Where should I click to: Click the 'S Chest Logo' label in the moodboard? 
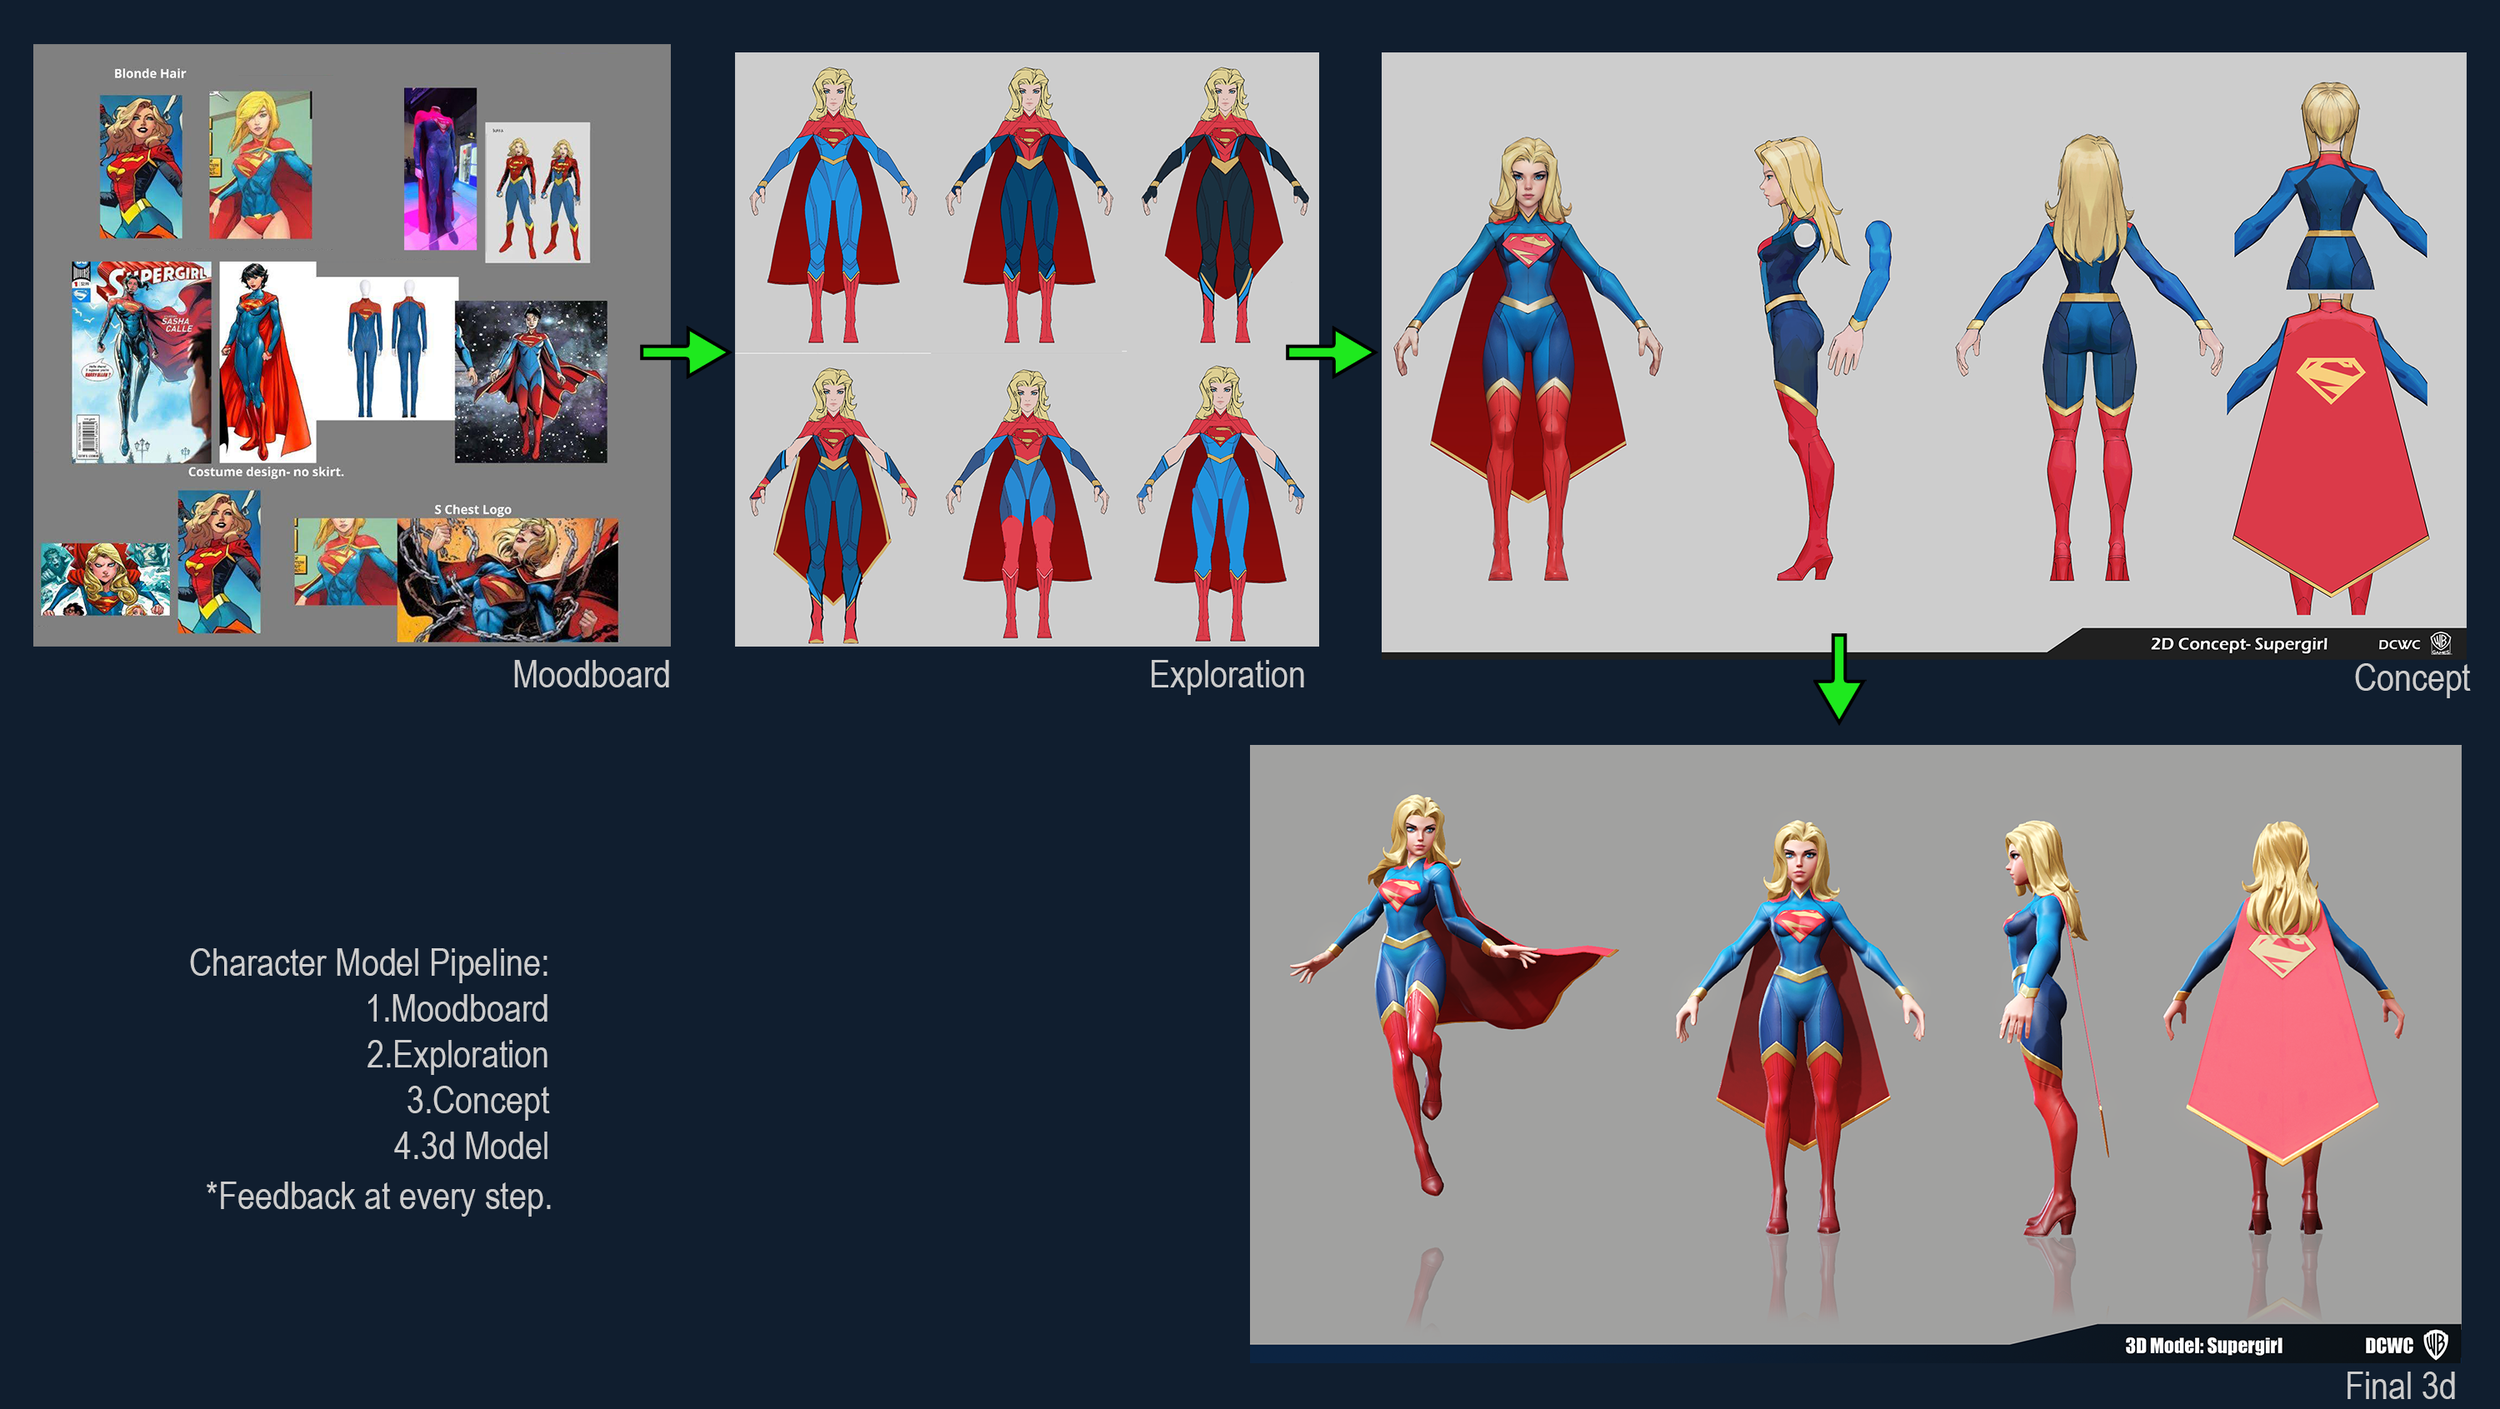coord(472,509)
